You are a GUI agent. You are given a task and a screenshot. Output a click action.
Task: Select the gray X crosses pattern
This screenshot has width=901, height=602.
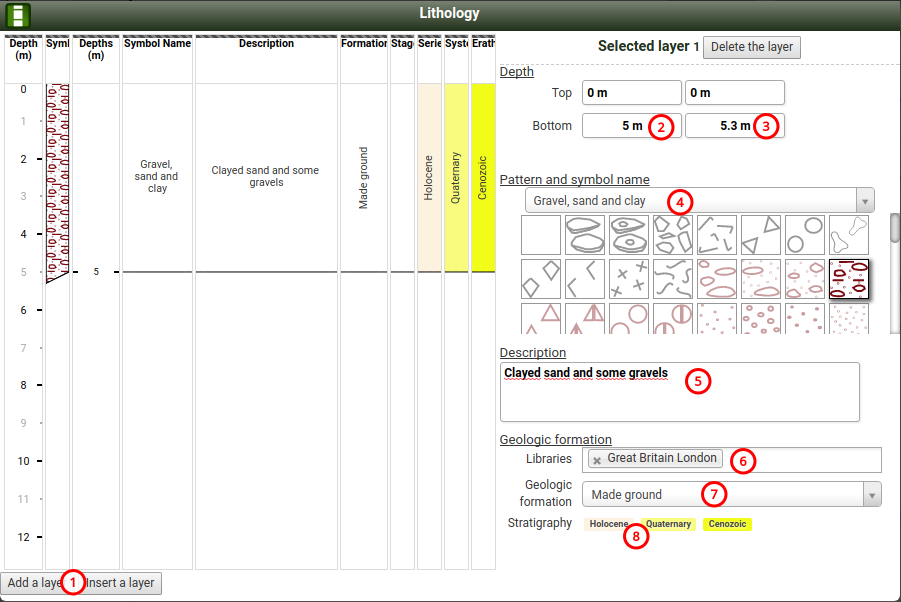coord(628,279)
